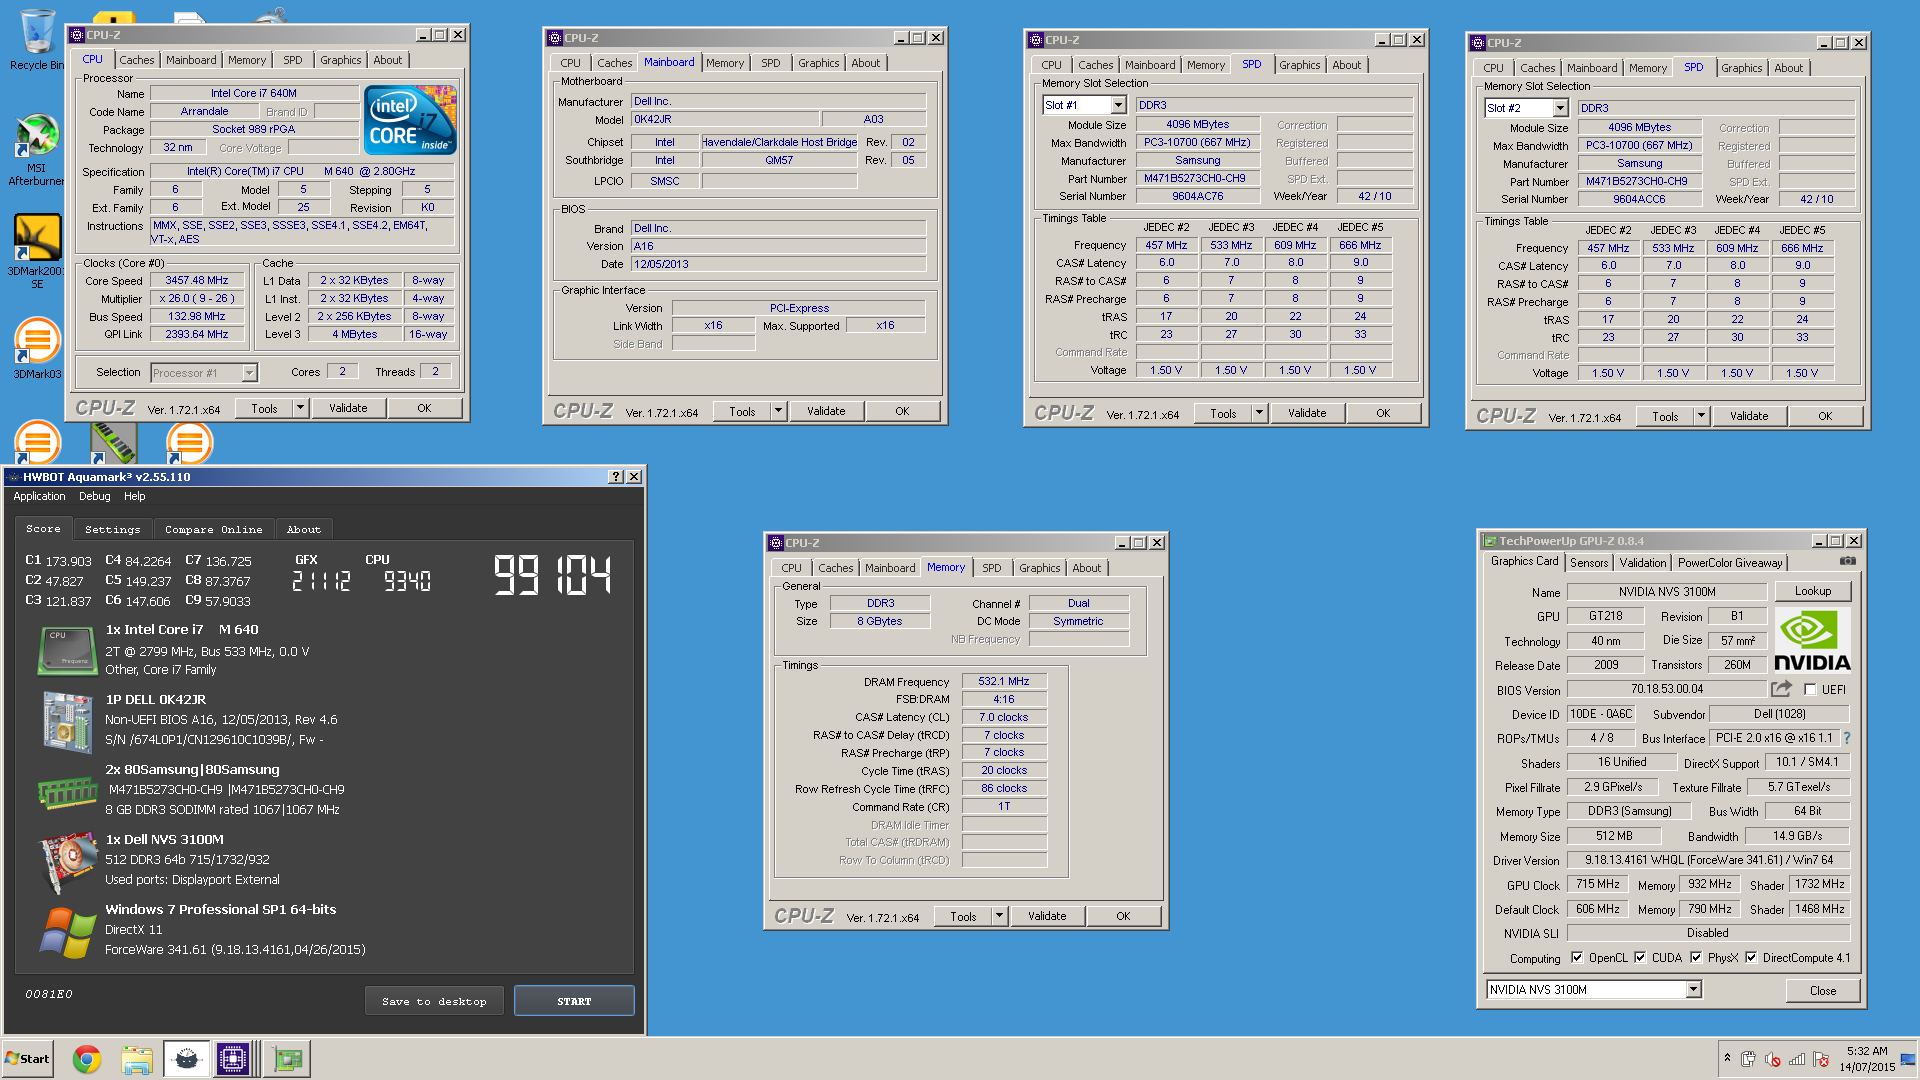Expand Tools arrow in Slot #2 SPD window
The image size is (1920, 1080).
pos(1701,416)
